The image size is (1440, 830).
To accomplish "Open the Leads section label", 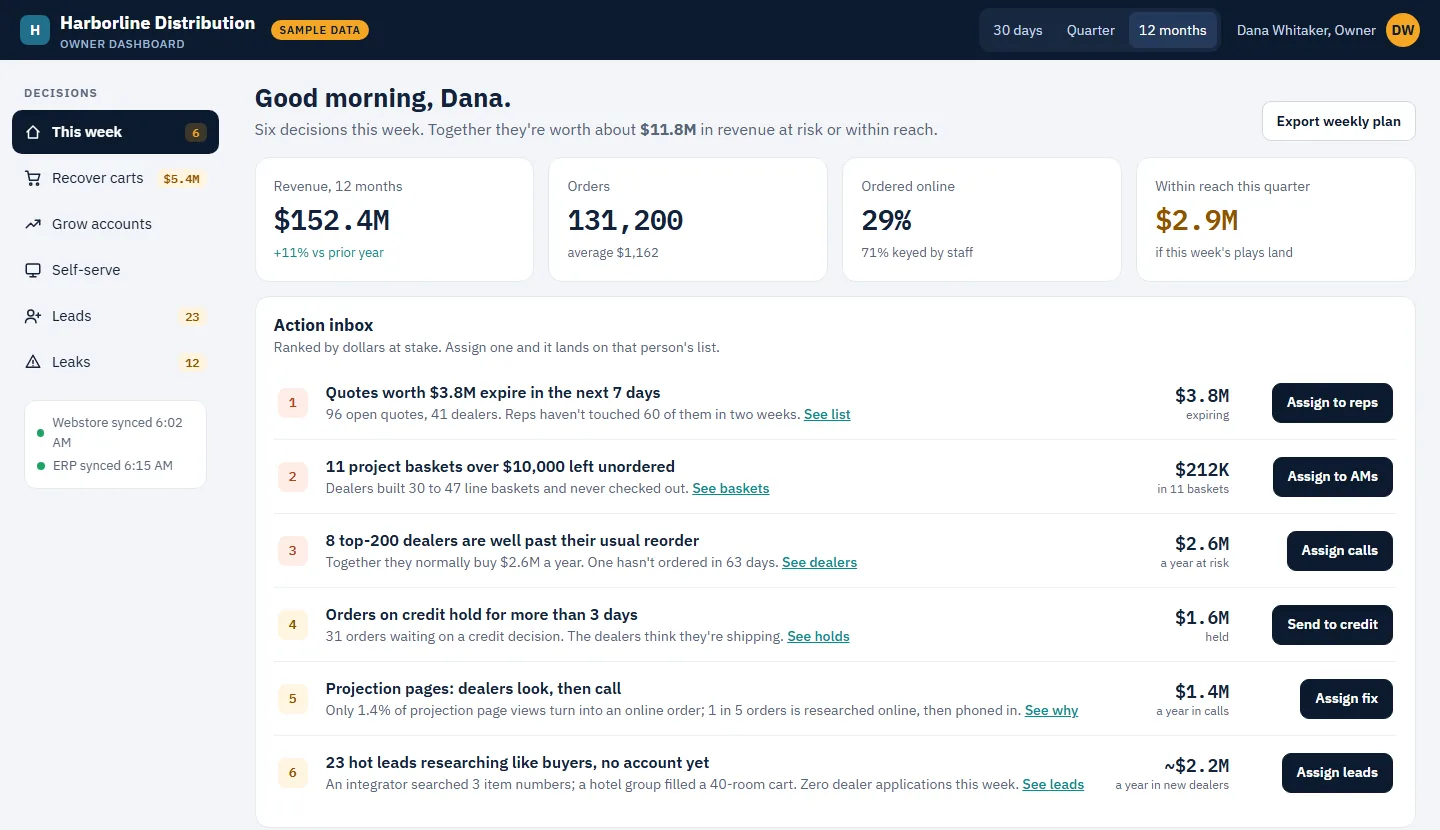I will point(72,316).
